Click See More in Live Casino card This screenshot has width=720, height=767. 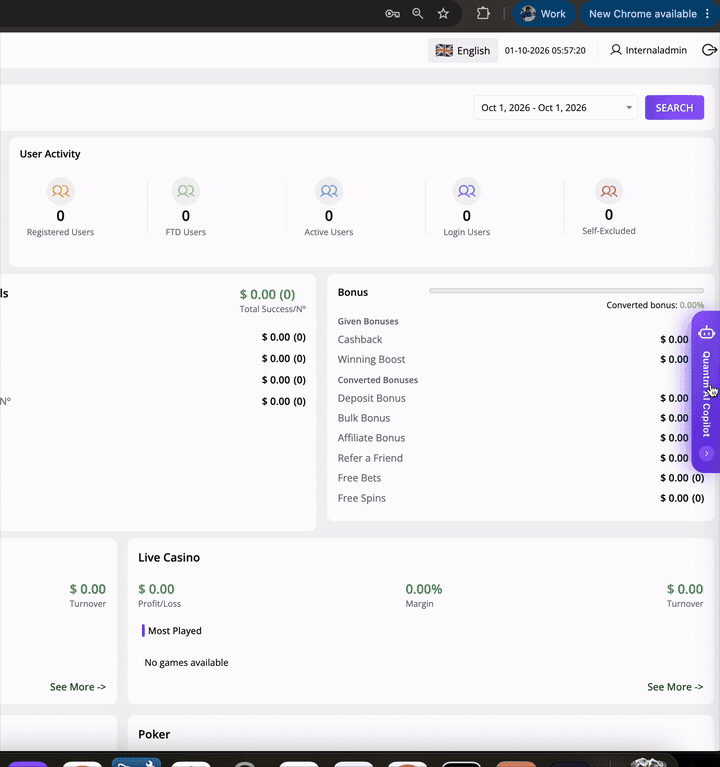pos(675,687)
